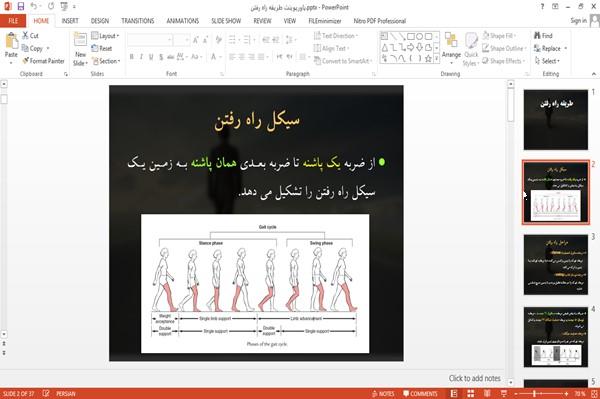The width and height of the screenshot is (600, 399).
Task: Toggle center text alignment
Action: 242,57
